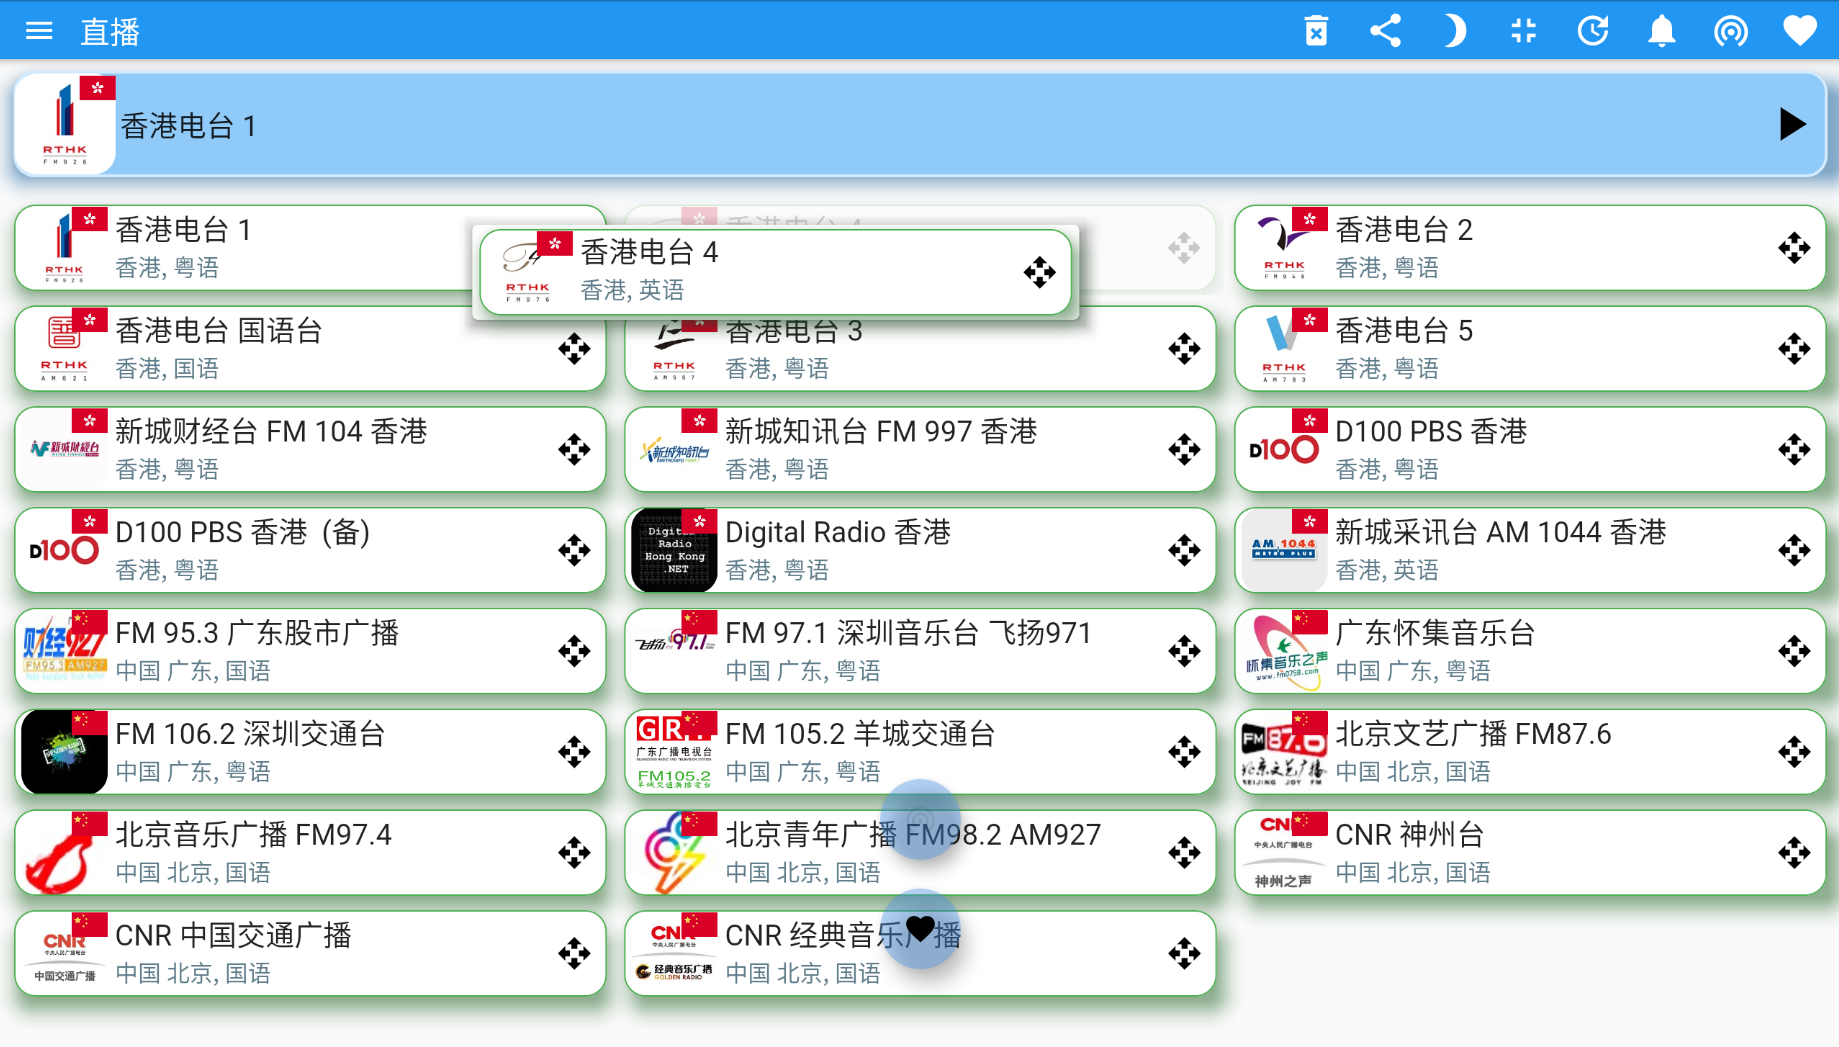The image size is (1839, 1047).
Task: Tap the Digital Radio Hong Kong logo thumbnail
Action: tap(674, 550)
